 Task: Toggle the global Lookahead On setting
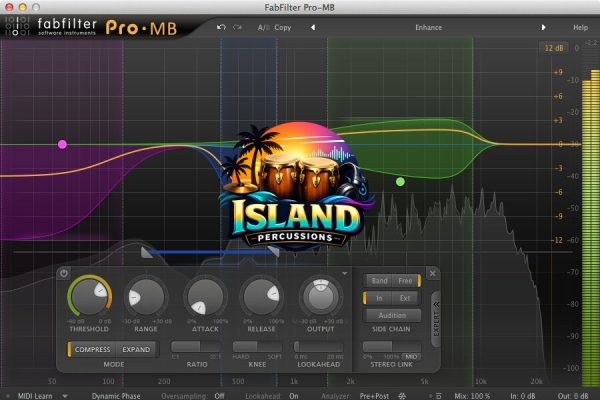pos(293,396)
